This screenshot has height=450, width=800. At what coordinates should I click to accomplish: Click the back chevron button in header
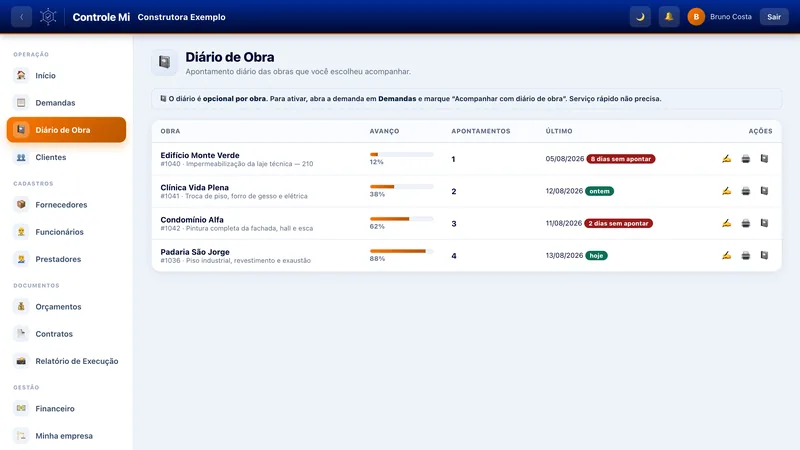pos(21,17)
